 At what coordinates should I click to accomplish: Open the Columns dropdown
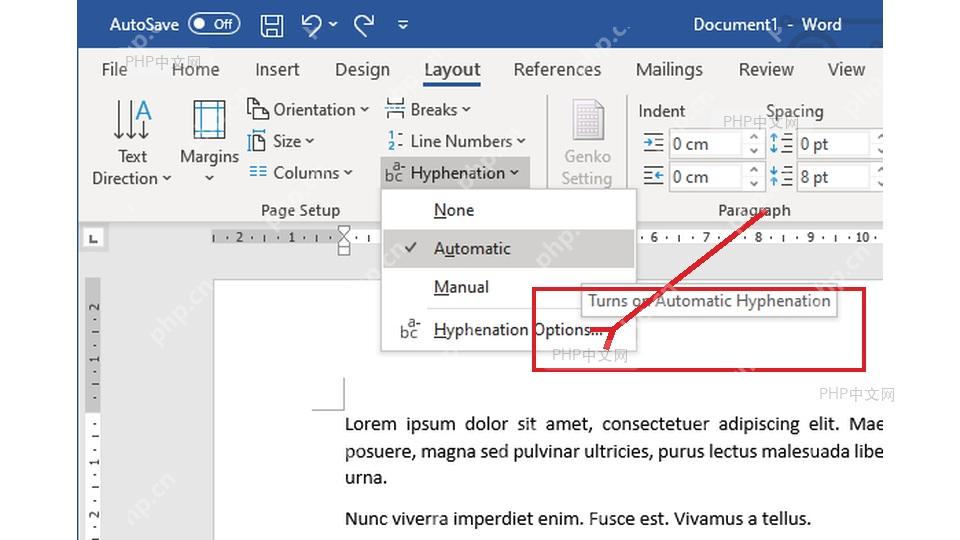(x=301, y=173)
